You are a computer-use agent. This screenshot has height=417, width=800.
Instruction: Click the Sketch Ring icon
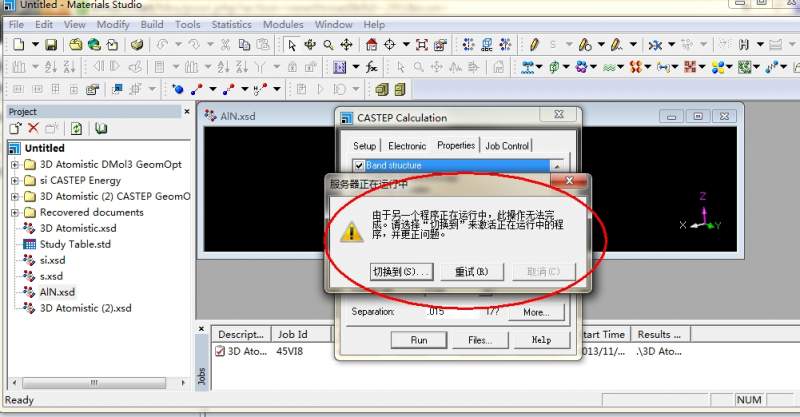[x=585, y=45]
